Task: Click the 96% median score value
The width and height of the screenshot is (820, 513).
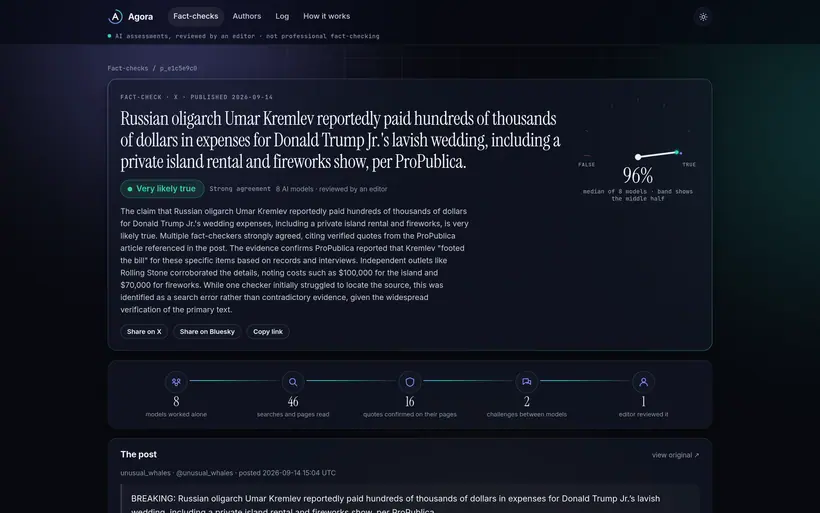Action: pos(637,175)
